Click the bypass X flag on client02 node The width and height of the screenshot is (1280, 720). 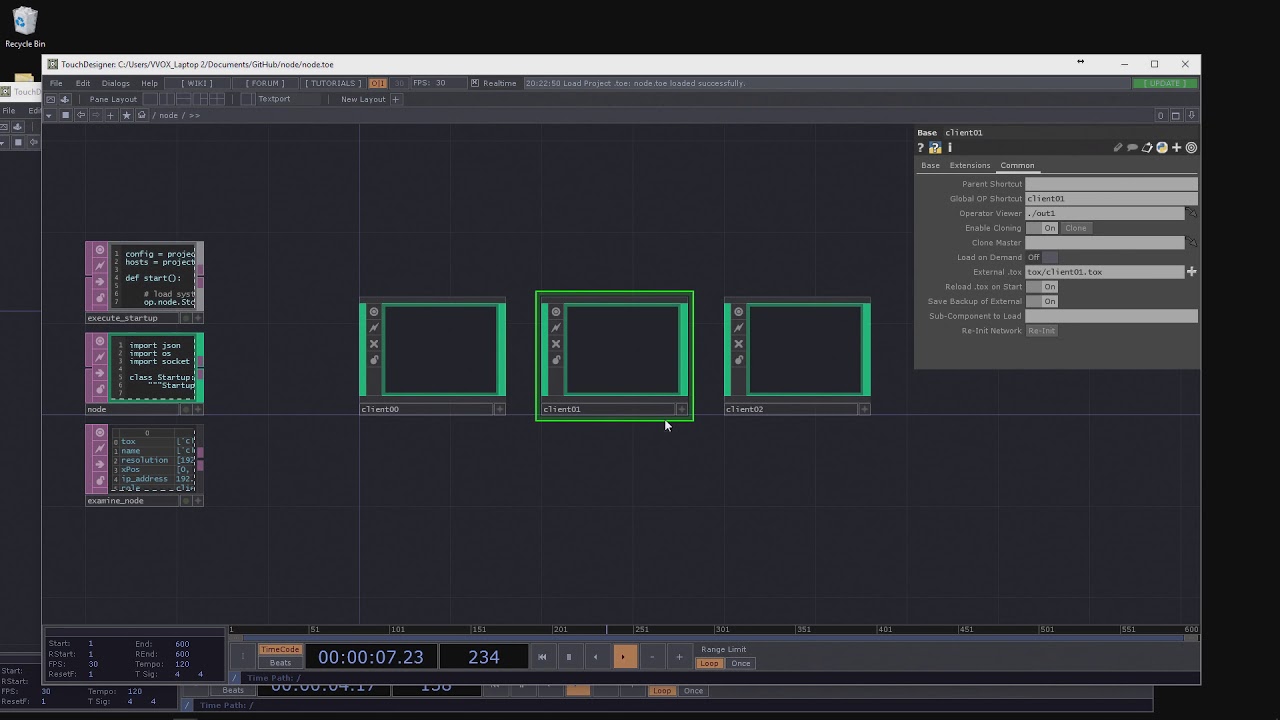[738, 344]
